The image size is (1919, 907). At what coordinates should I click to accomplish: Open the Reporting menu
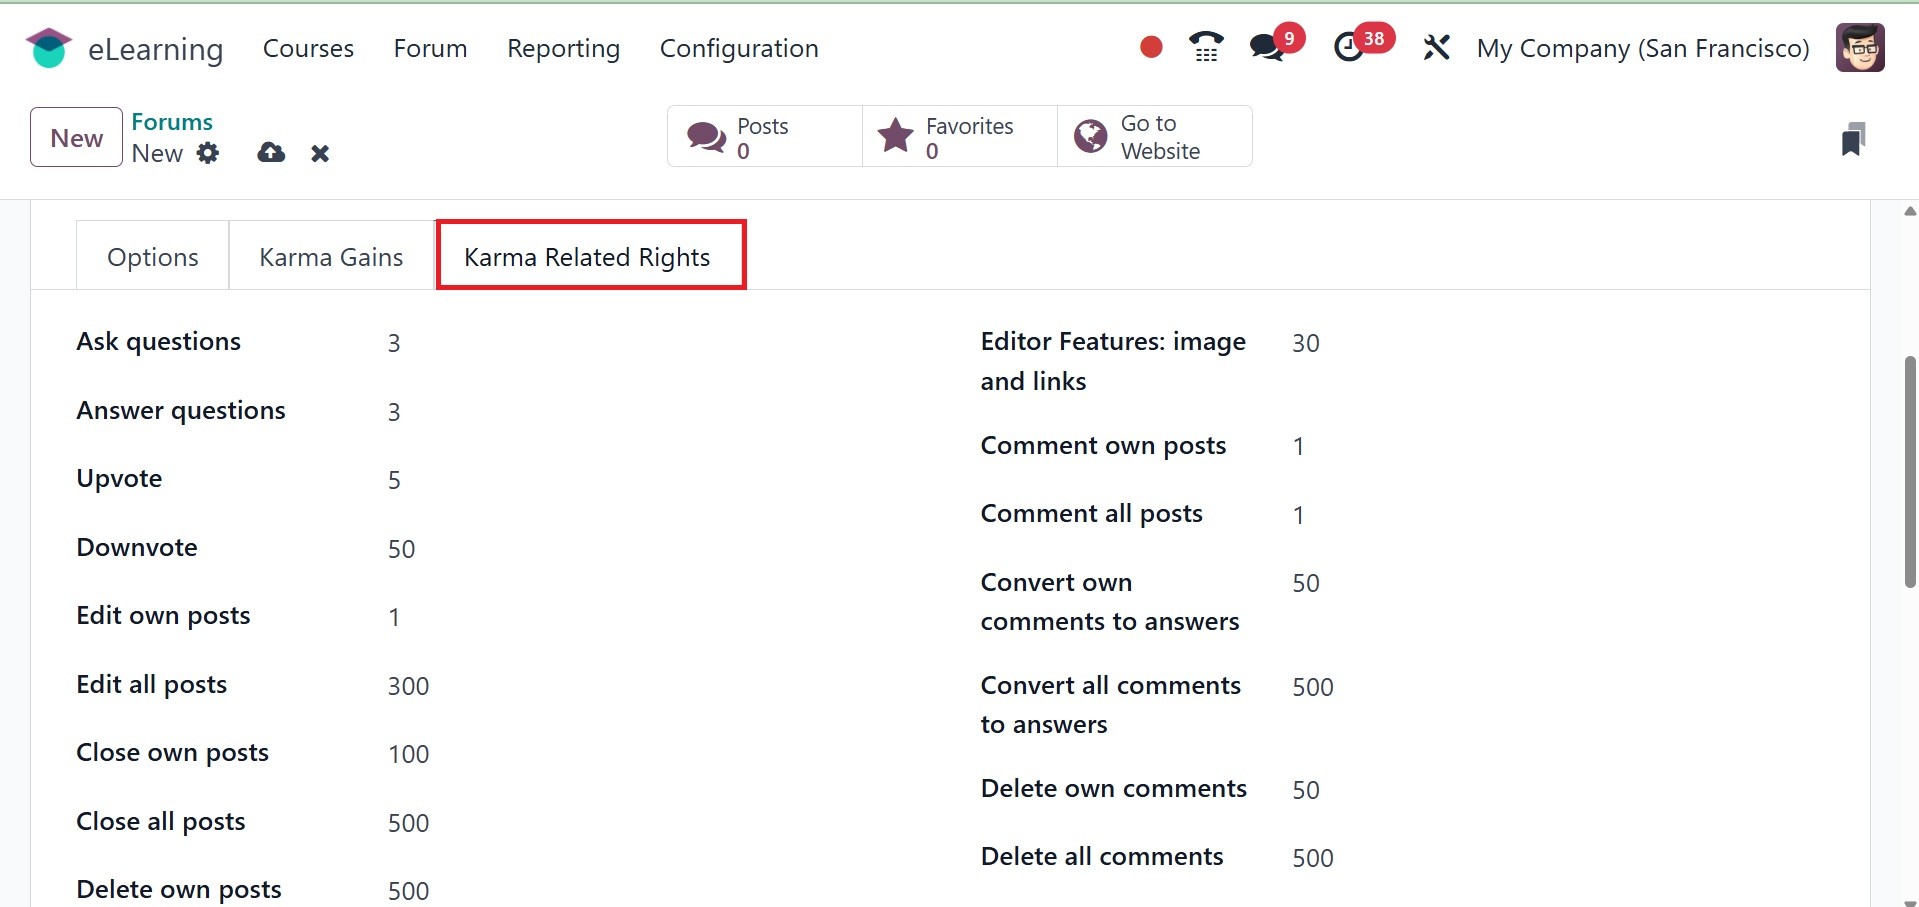coord(563,48)
